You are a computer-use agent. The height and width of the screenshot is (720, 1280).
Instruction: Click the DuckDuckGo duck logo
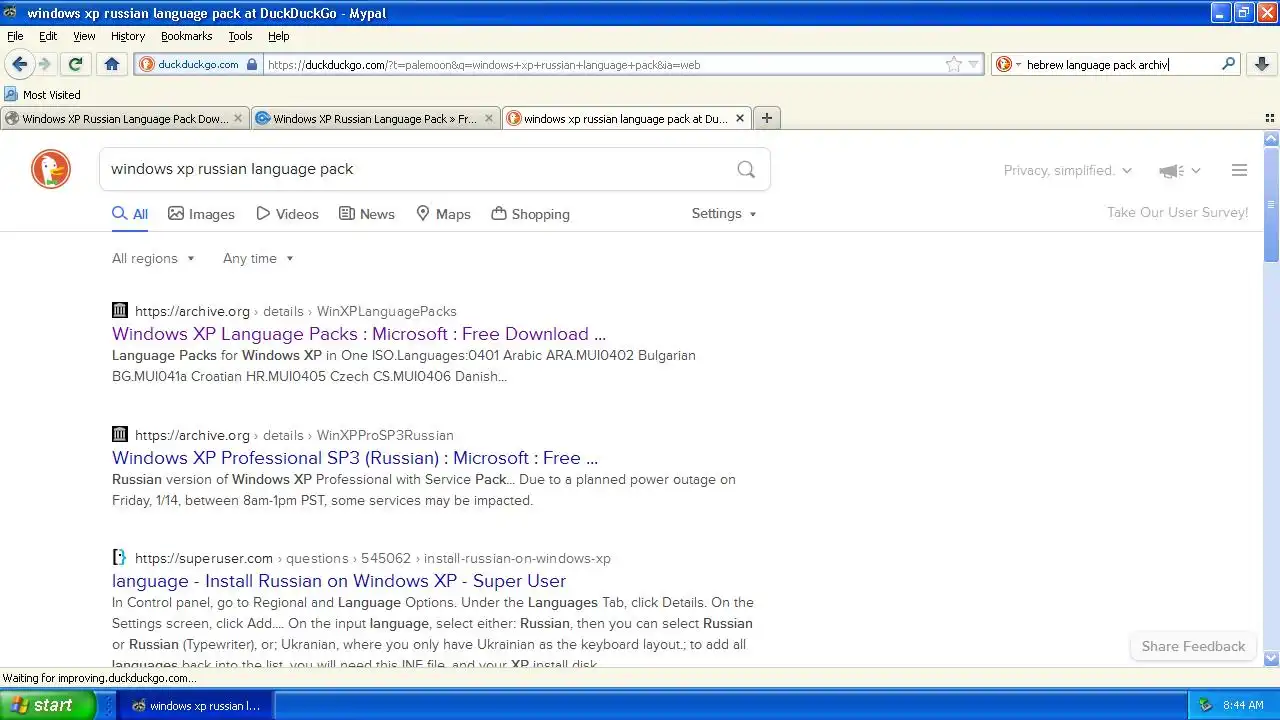point(51,169)
